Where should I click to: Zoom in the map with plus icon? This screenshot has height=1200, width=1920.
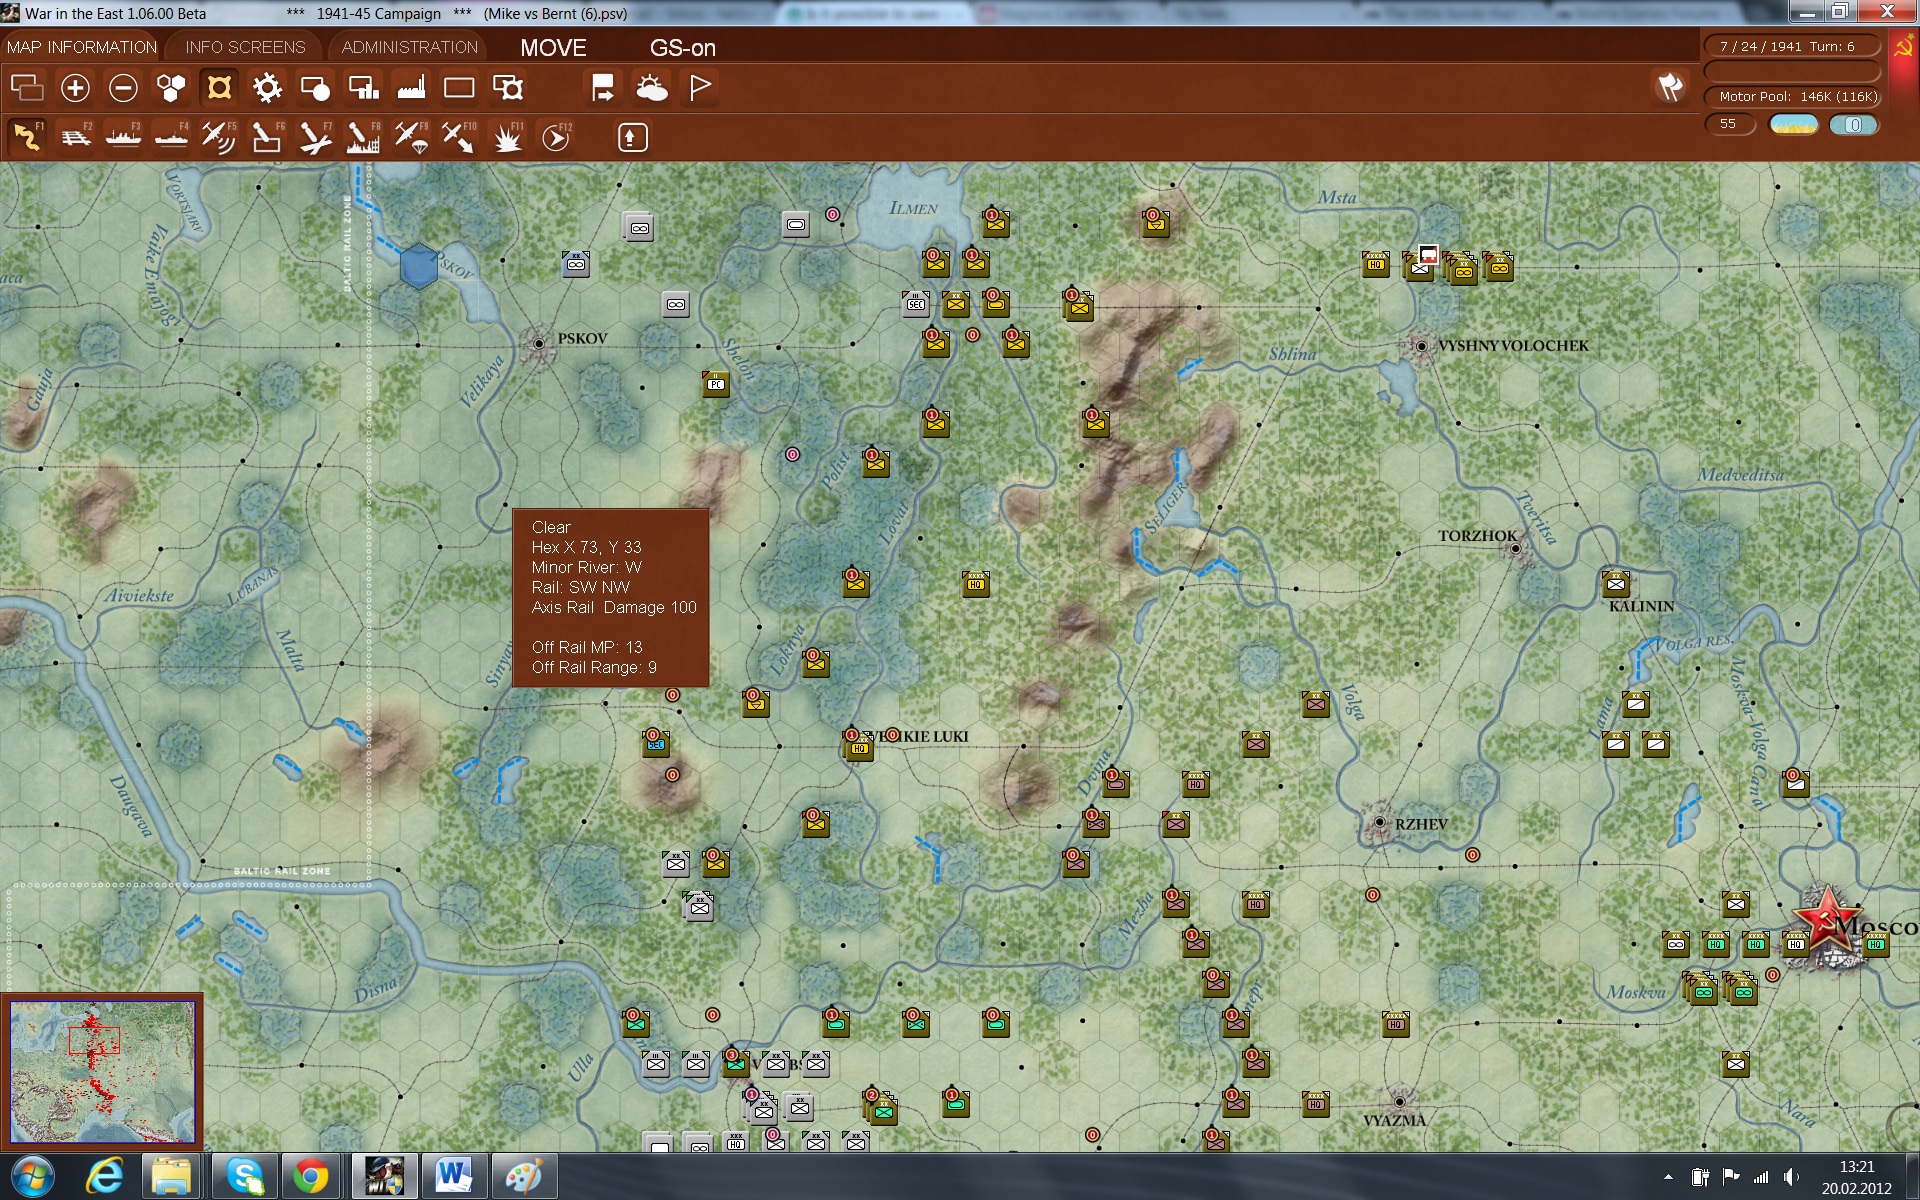tap(75, 88)
